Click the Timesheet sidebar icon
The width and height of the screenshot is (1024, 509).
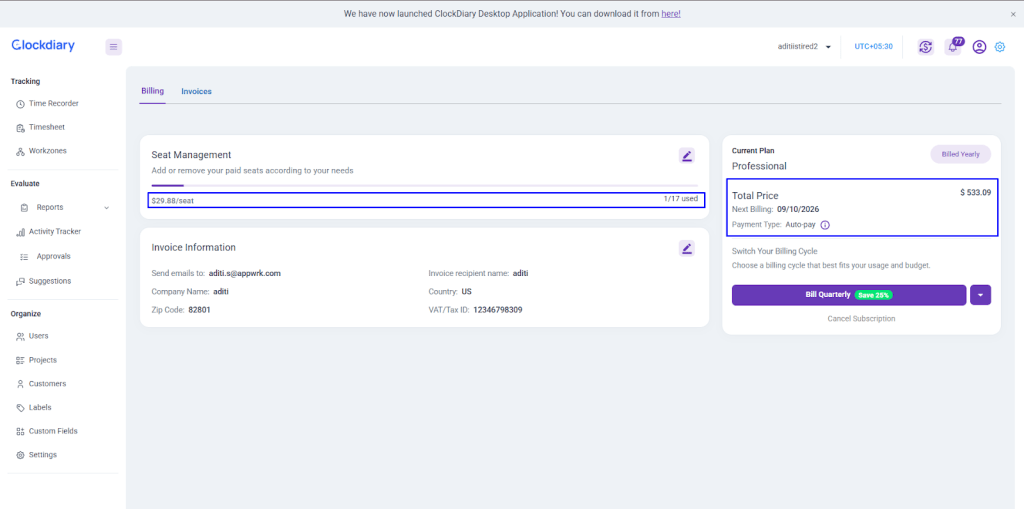click(20, 127)
